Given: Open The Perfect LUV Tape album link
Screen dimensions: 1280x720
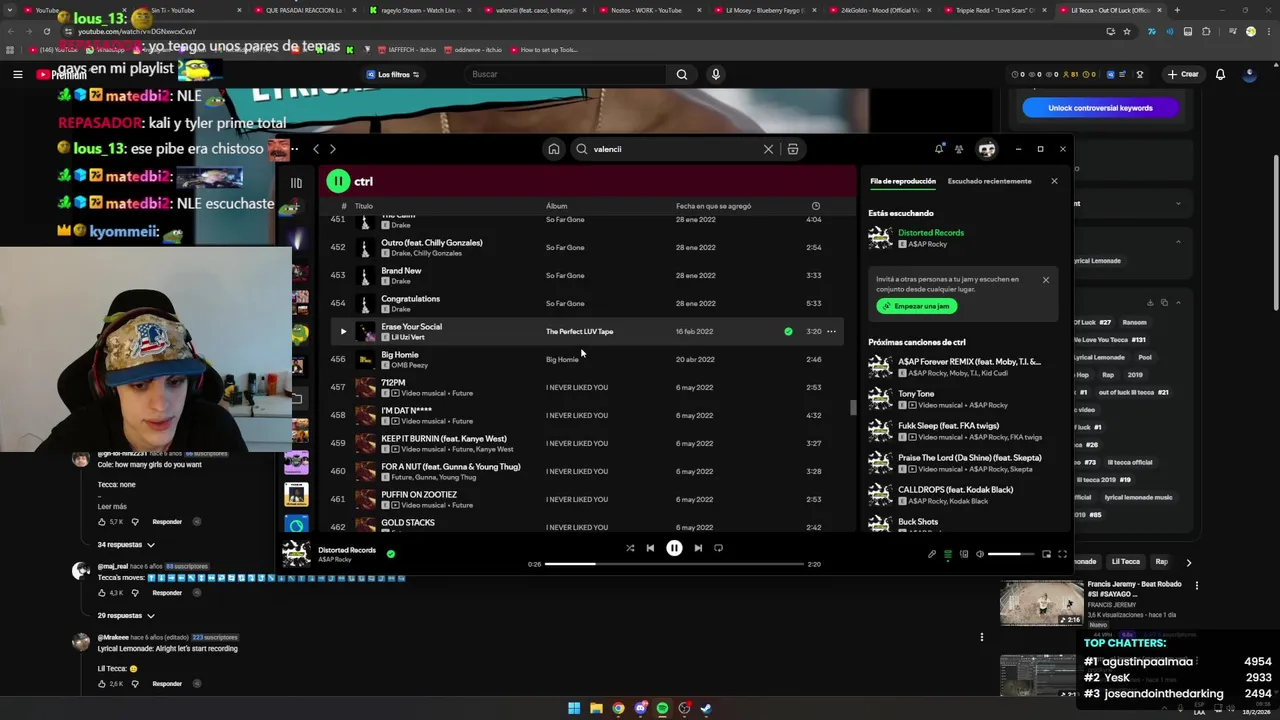Looking at the screenshot, I should pos(579,331).
